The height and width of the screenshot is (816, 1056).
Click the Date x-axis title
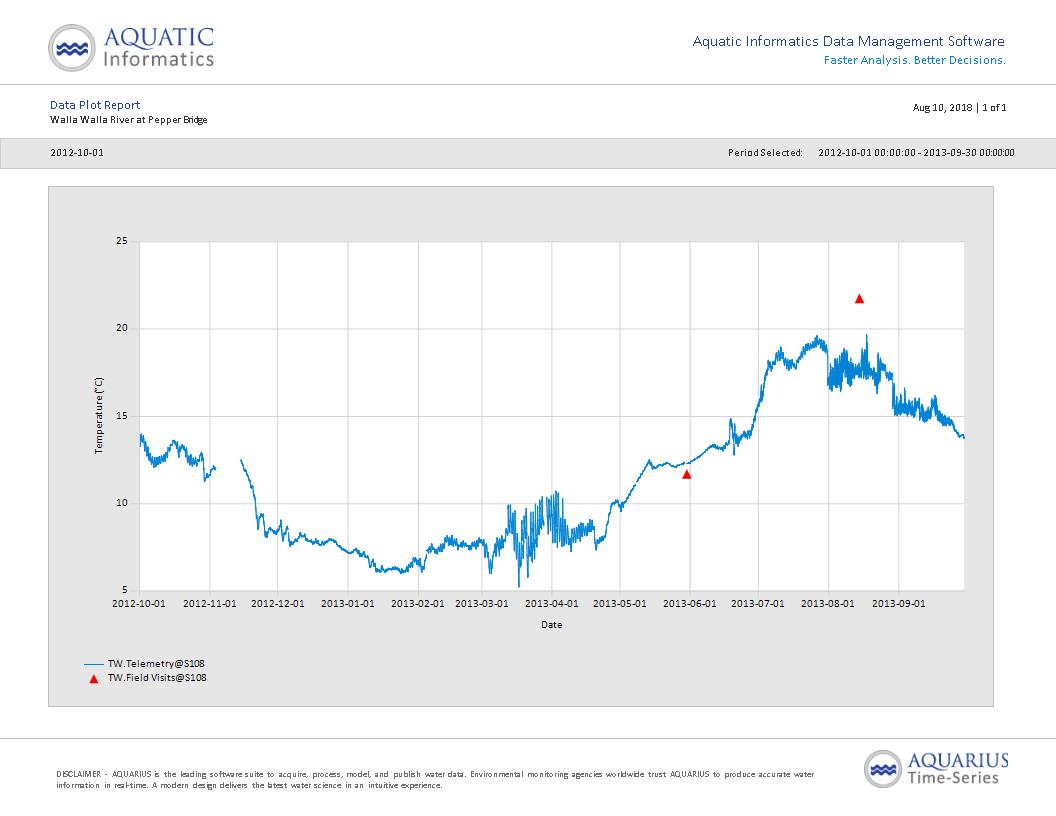click(x=552, y=625)
